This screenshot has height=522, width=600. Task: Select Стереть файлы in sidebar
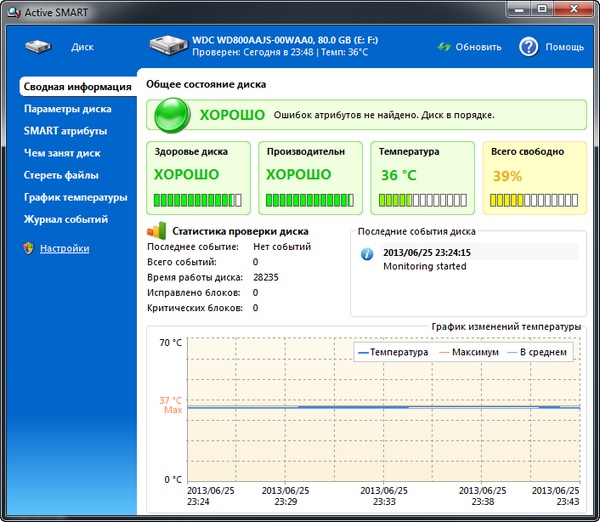tap(62, 175)
